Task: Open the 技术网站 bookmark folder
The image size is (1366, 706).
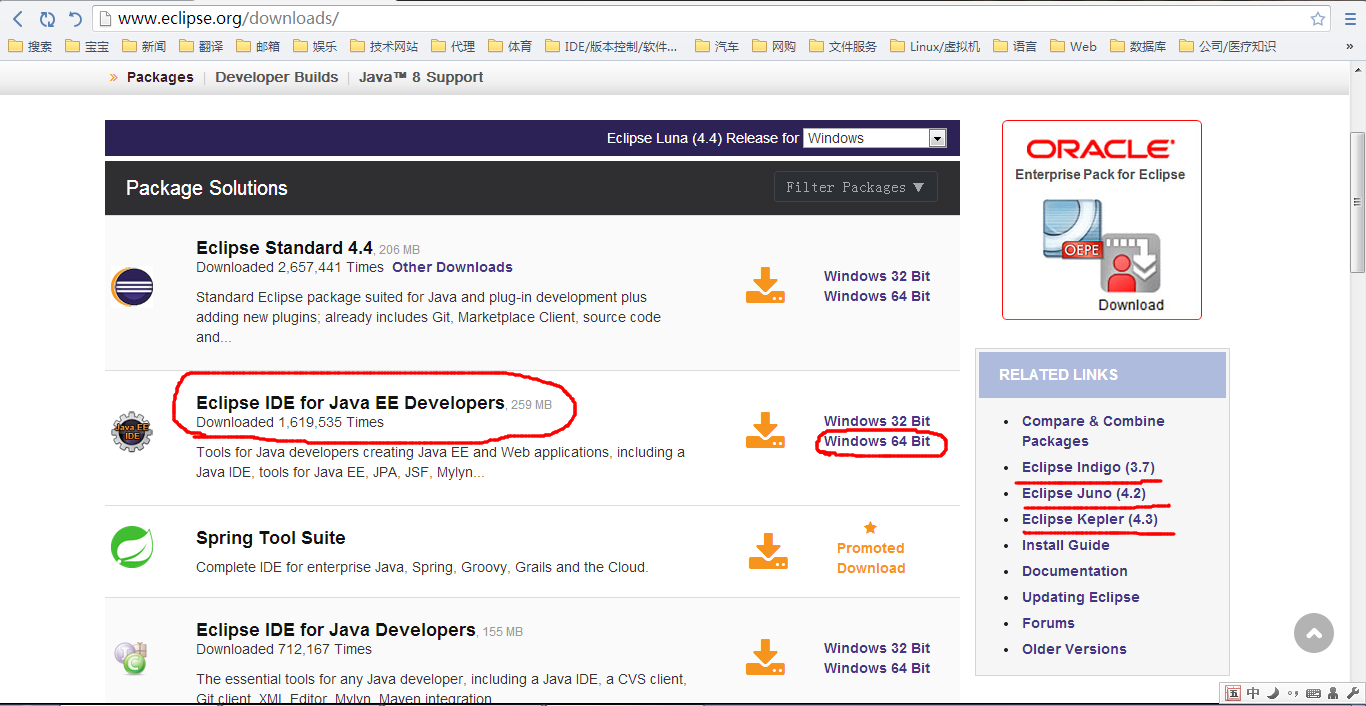Action: (383, 46)
